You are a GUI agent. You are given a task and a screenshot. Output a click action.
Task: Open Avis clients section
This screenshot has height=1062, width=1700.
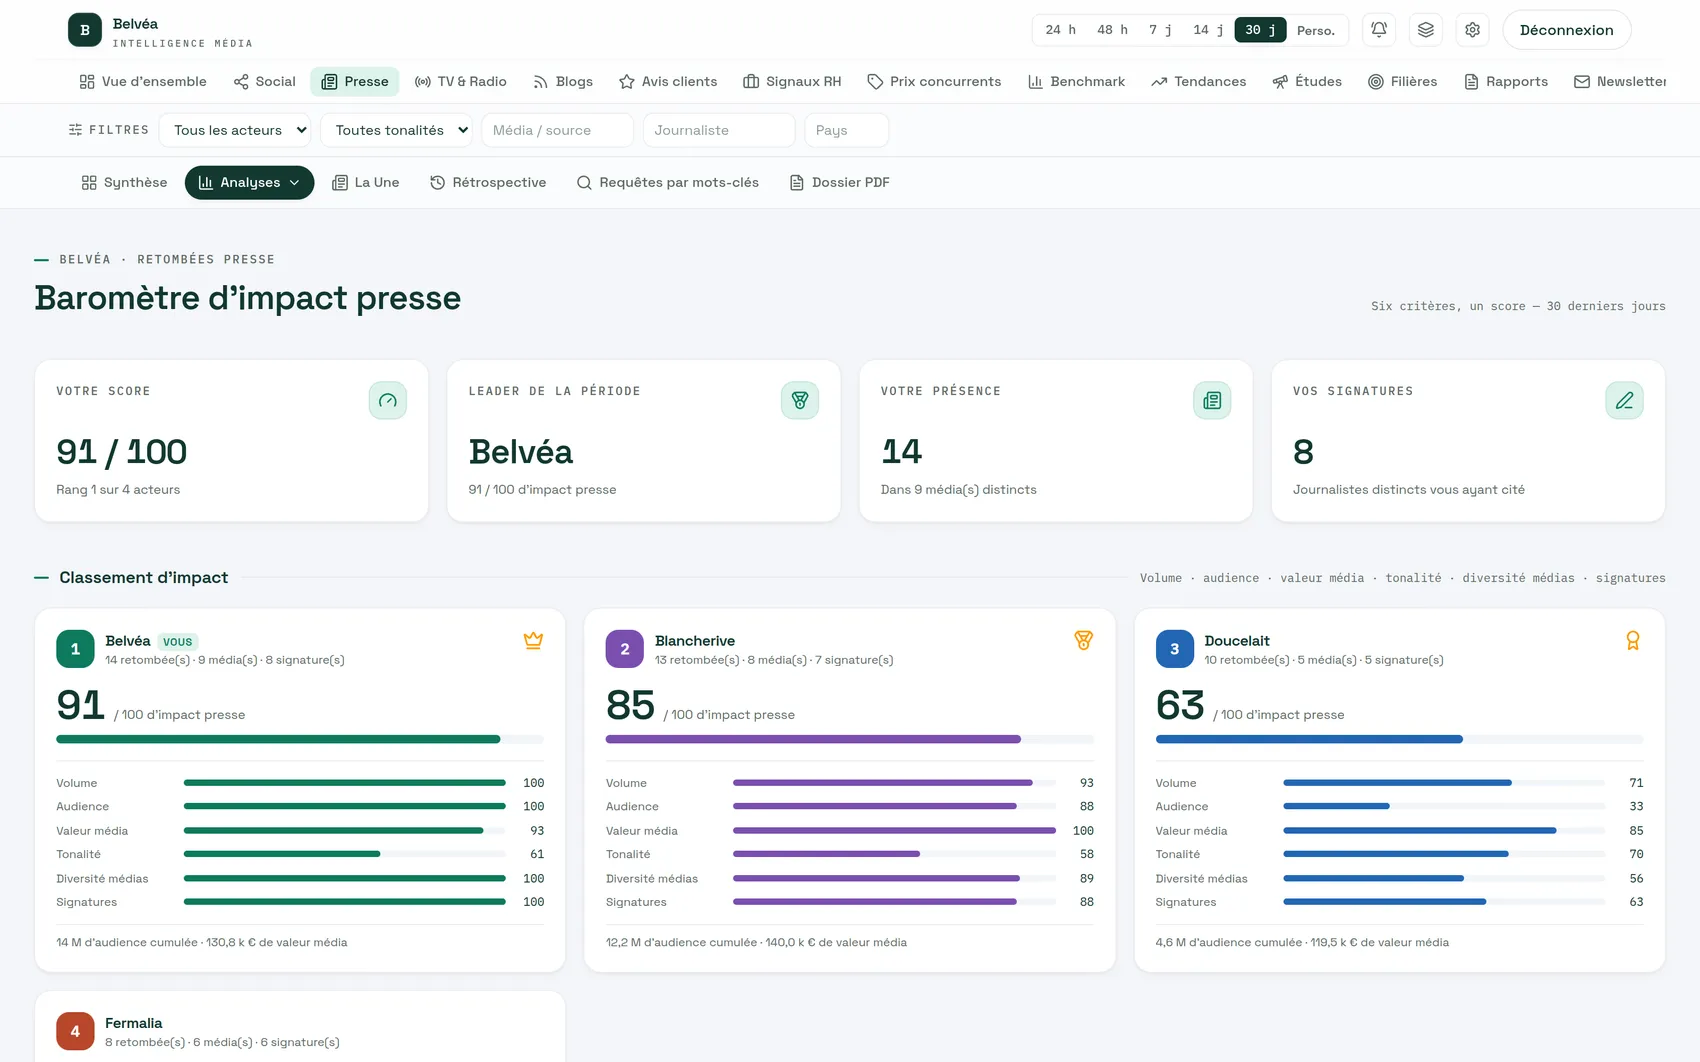tap(668, 82)
